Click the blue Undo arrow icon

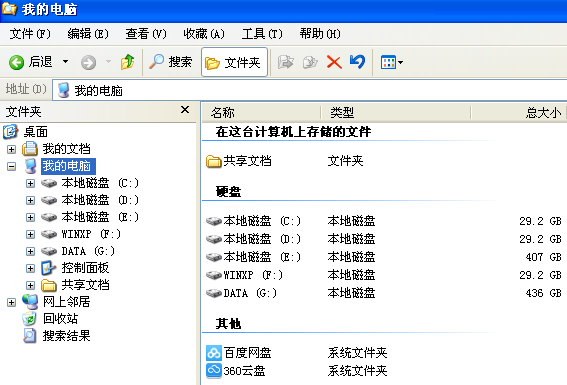358,62
